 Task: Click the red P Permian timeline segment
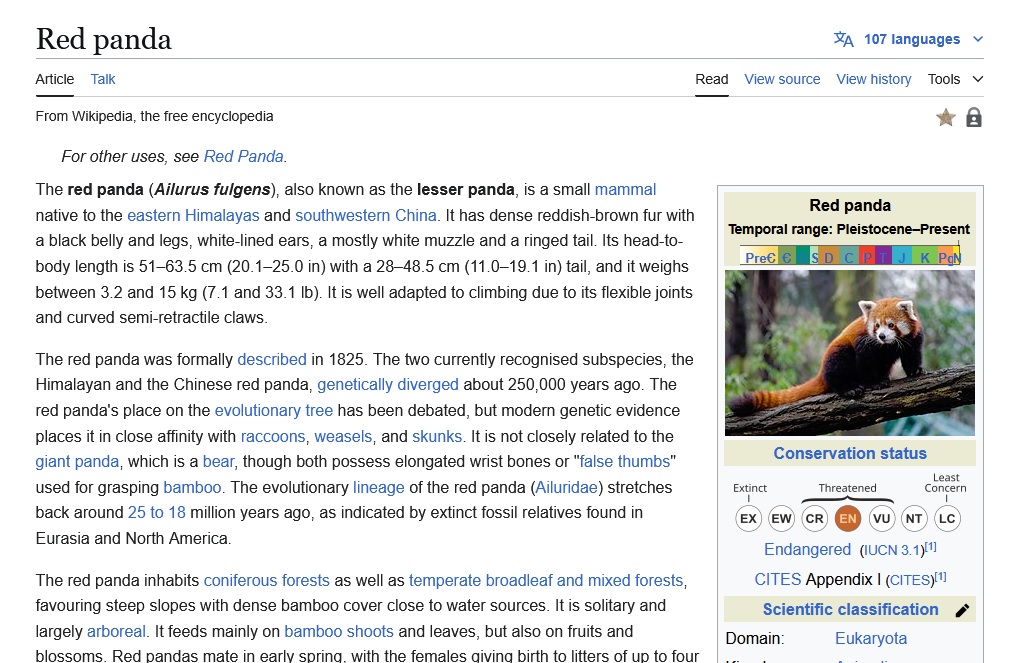(x=867, y=255)
